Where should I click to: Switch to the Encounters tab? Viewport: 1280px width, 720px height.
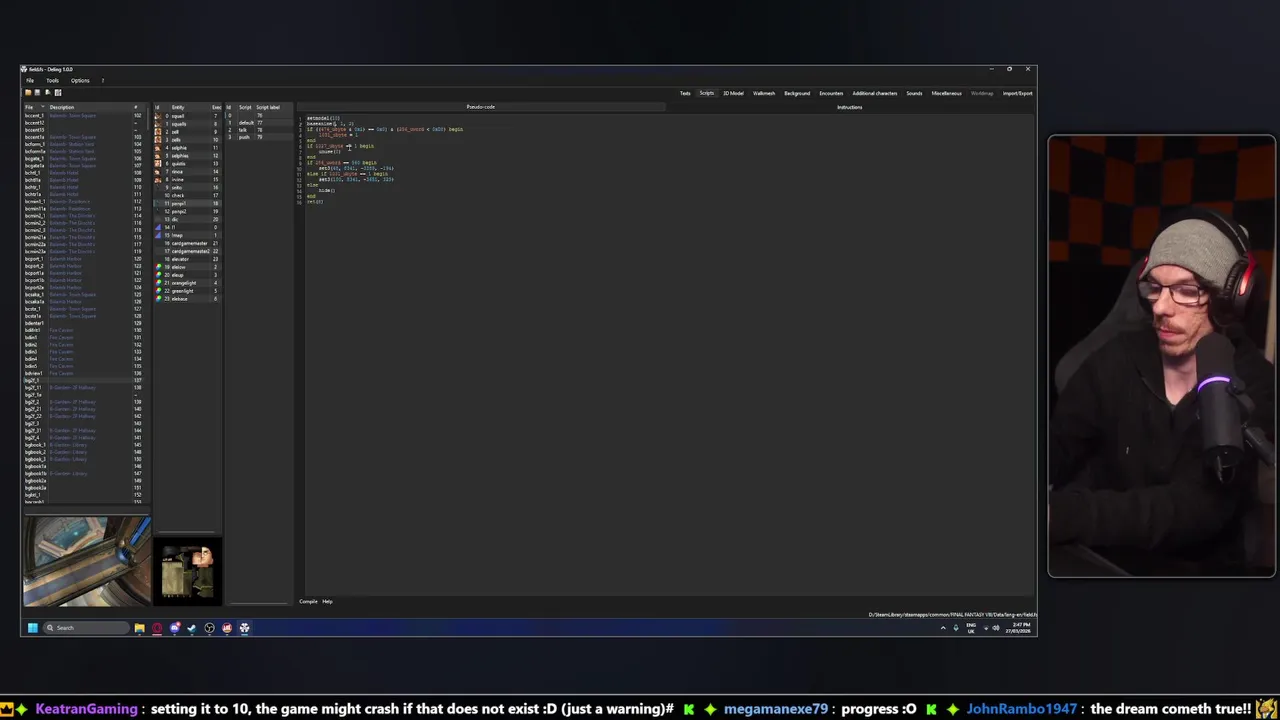coord(831,93)
